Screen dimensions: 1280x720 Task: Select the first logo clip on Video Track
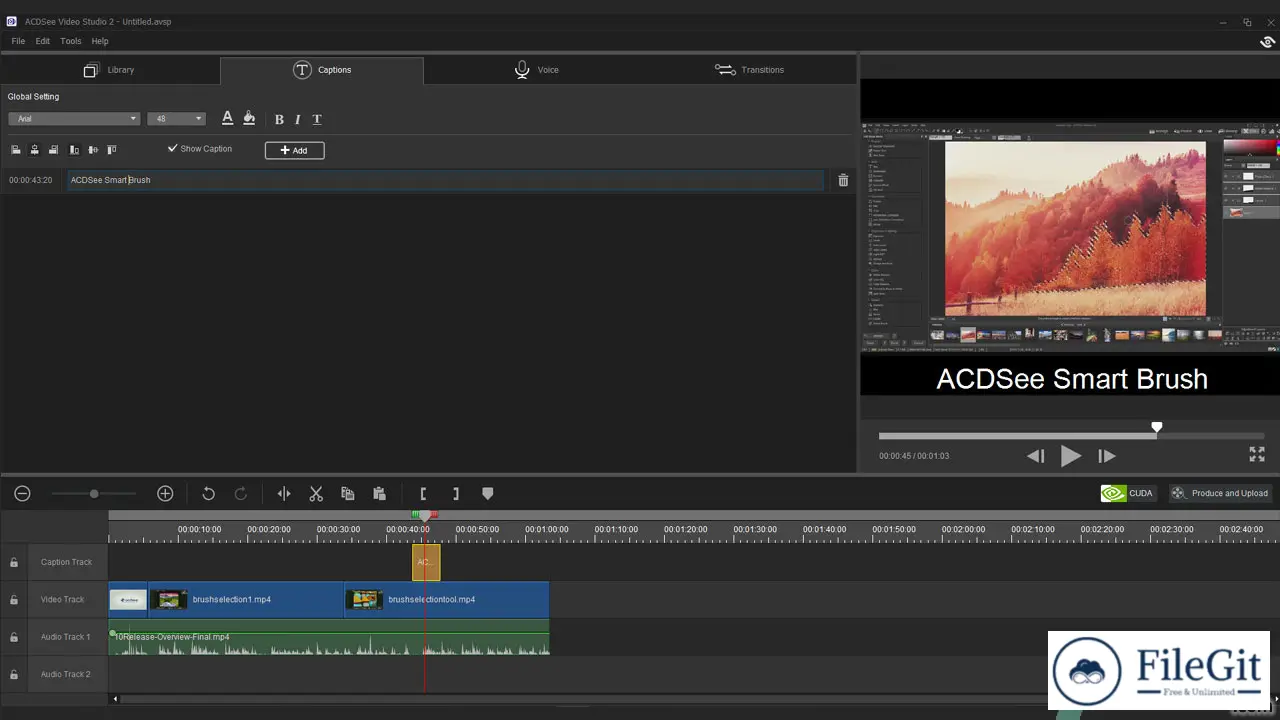point(128,600)
